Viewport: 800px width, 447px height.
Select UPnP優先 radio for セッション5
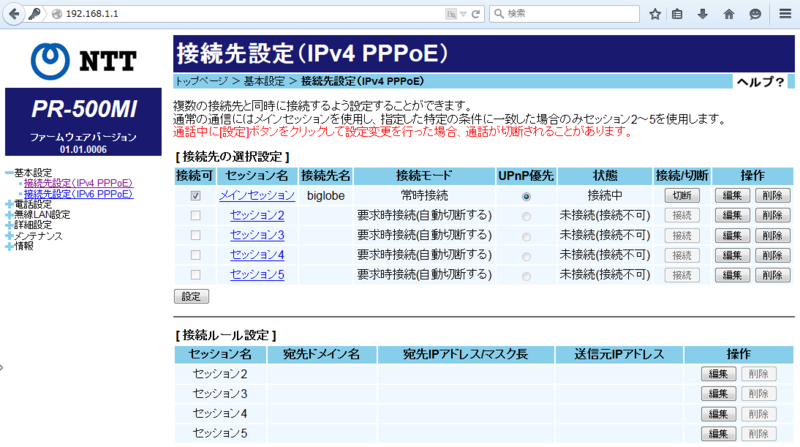pos(526,277)
